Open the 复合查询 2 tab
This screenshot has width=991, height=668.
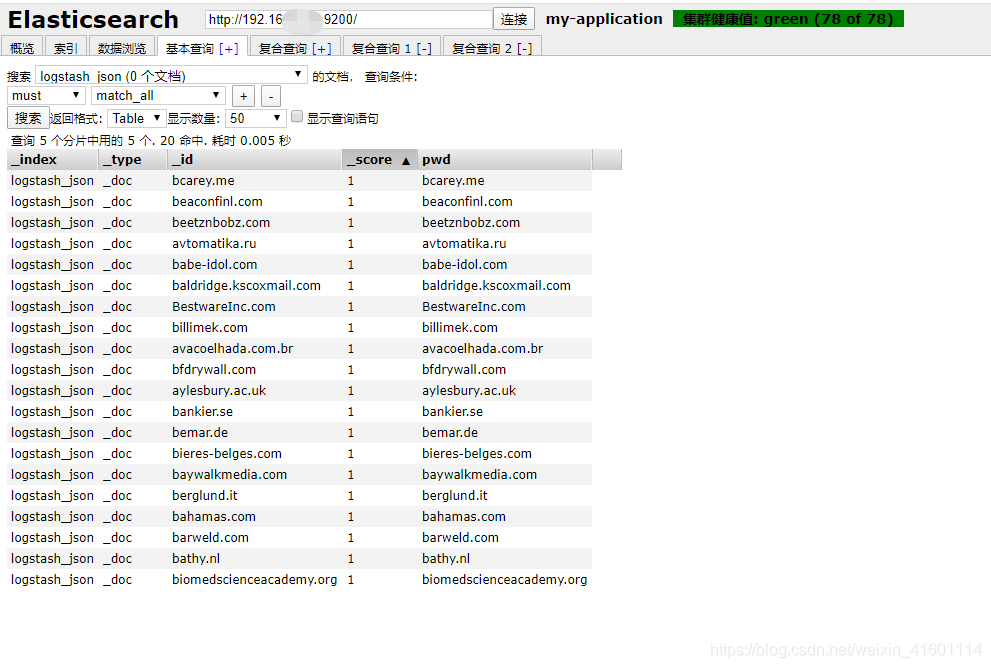[x=482, y=49]
